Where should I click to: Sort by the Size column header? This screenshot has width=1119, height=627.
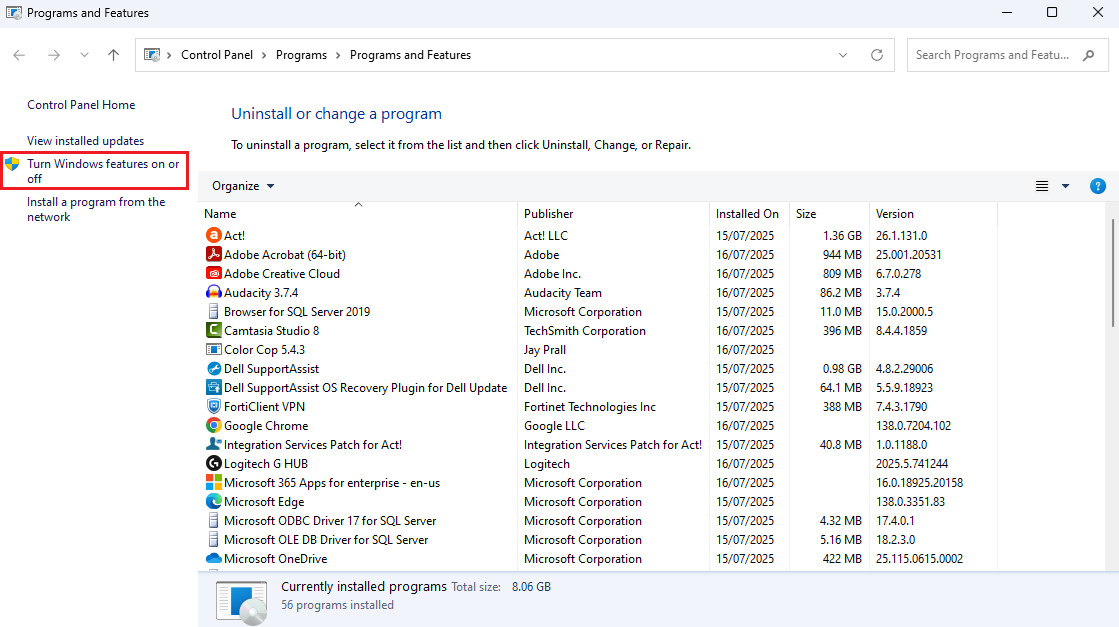click(829, 213)
